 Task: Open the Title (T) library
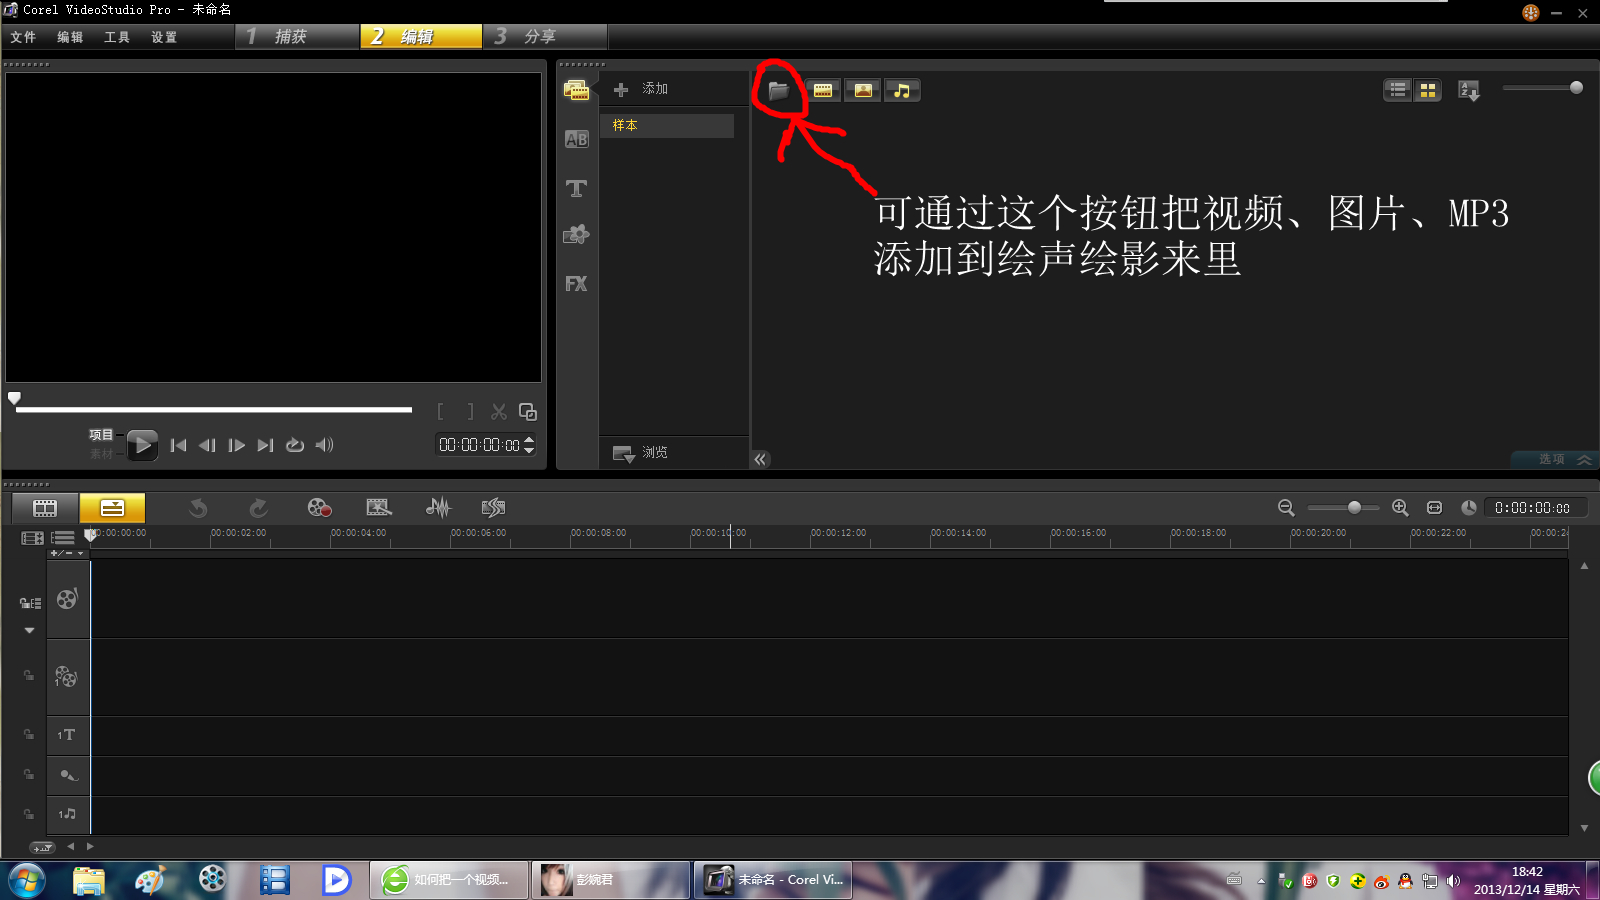coord(576,188)
